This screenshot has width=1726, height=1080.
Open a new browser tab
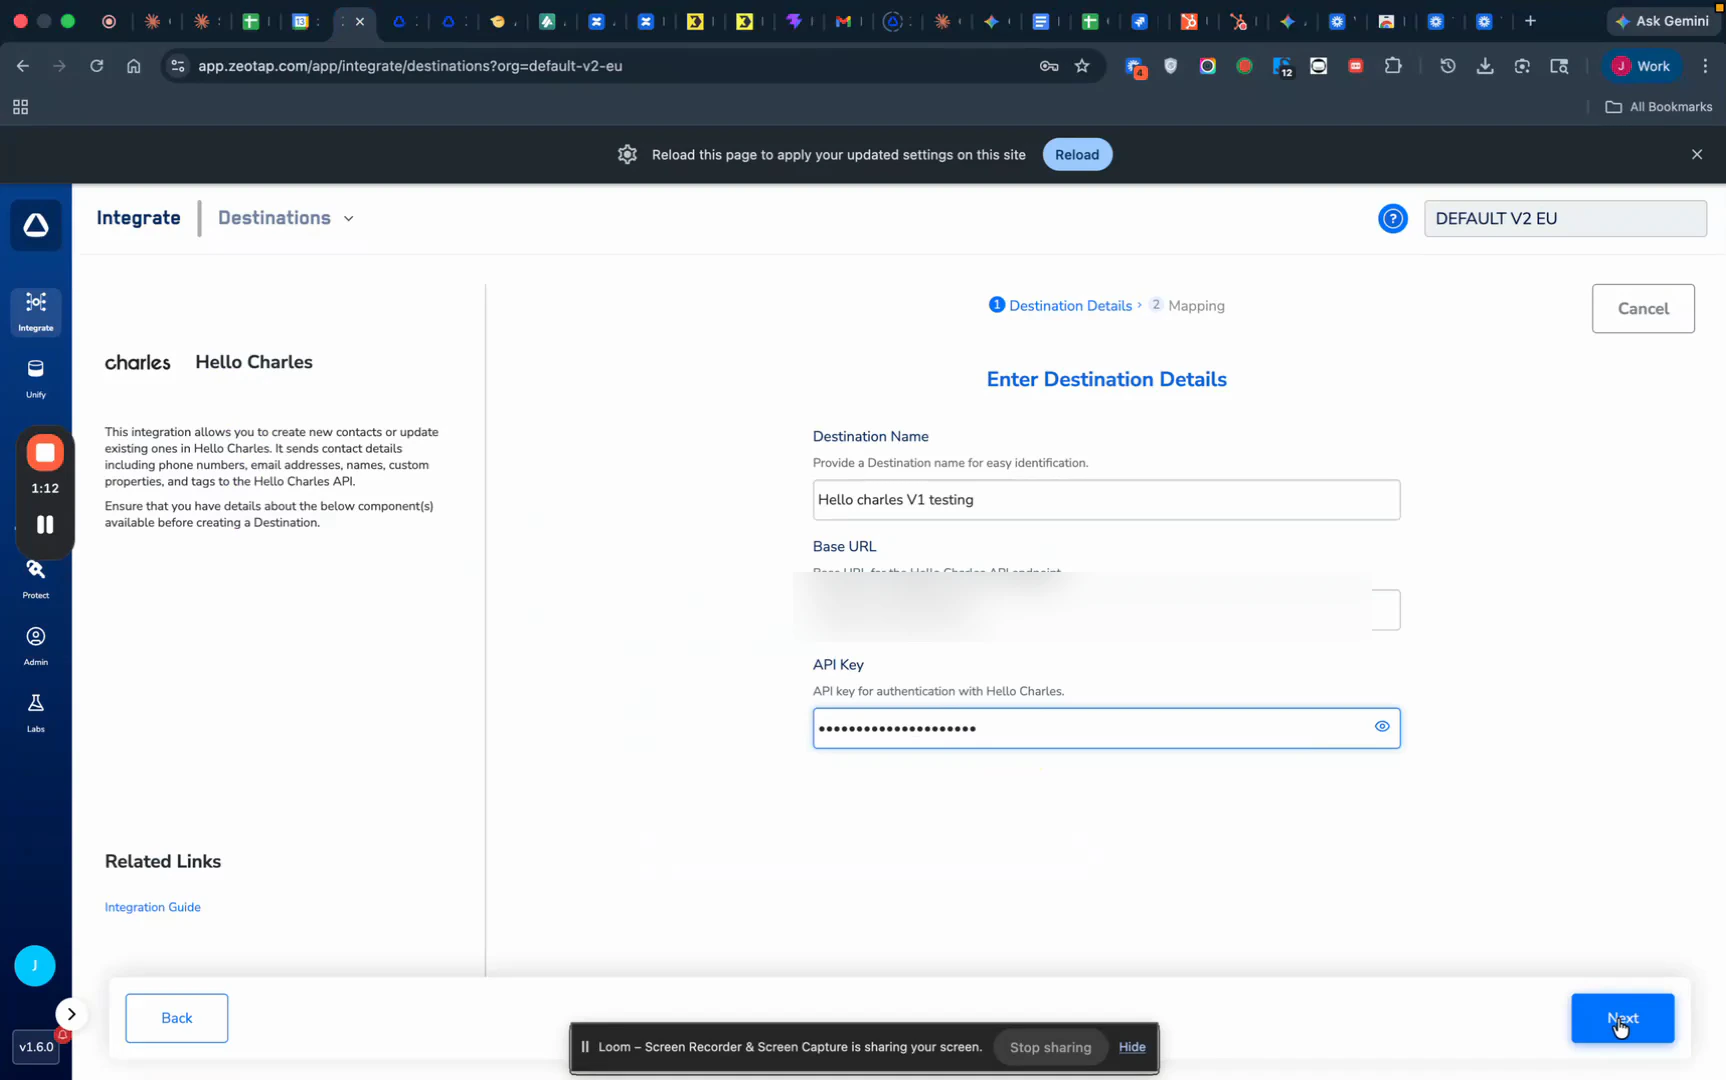point(1530,21)
